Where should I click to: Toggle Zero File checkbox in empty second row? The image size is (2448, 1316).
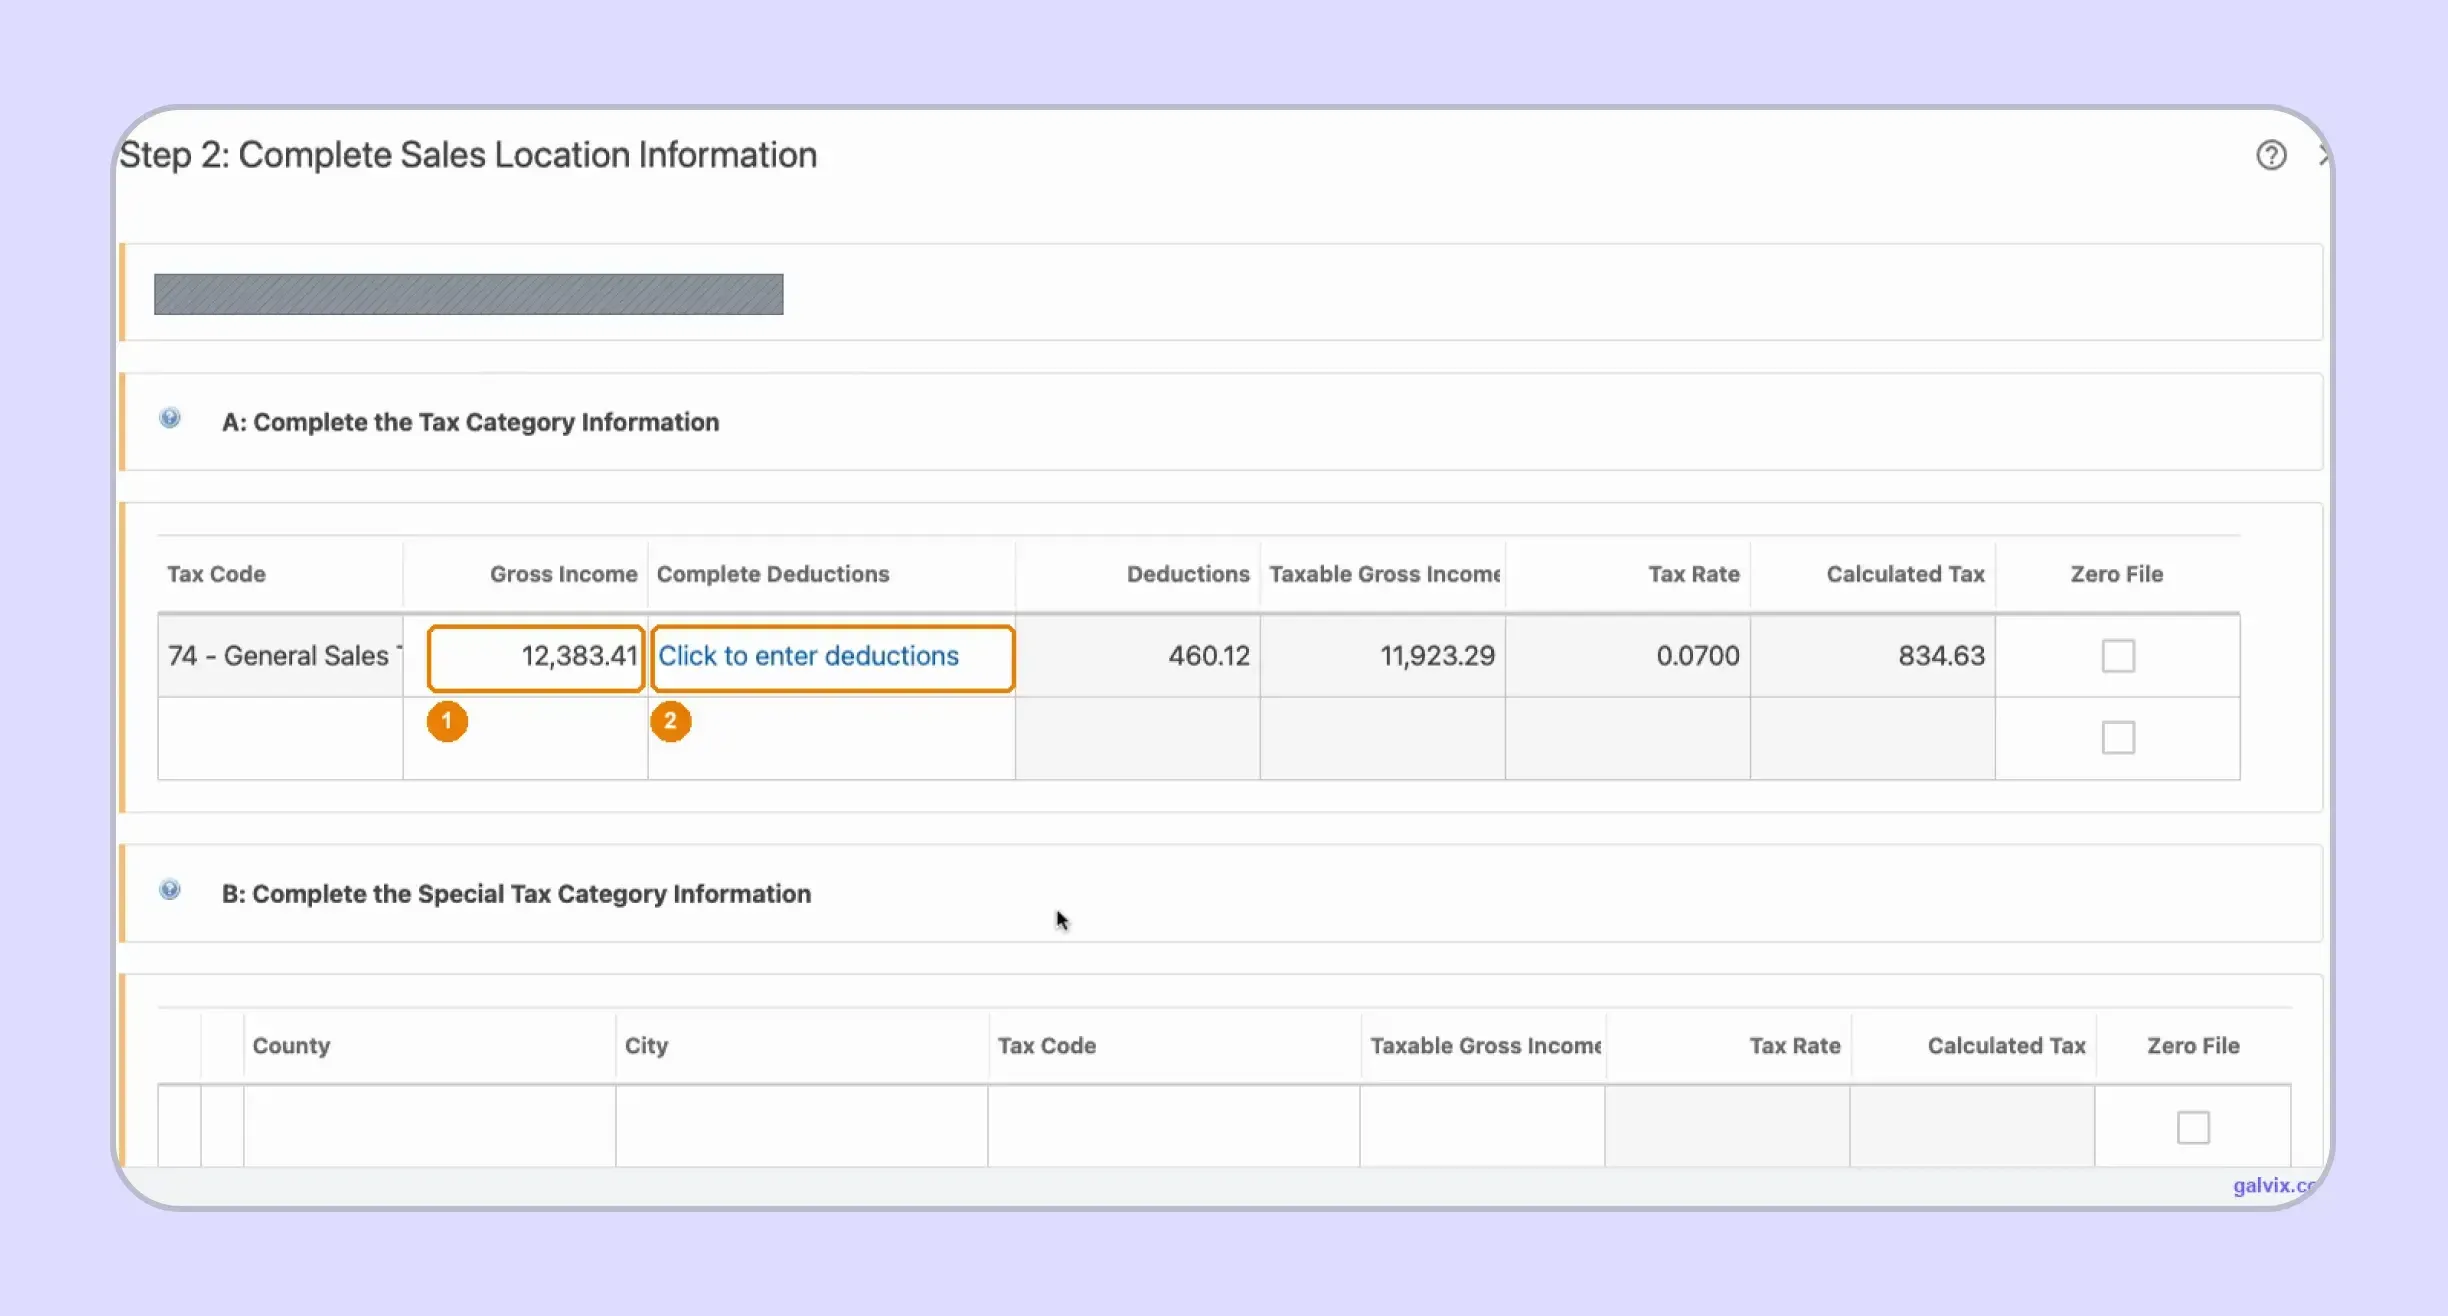pyautogui.click(x=2118, y=738)
